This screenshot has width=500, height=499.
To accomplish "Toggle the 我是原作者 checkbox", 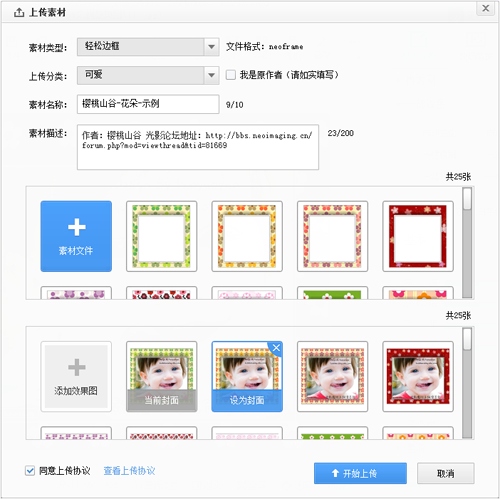I will coord(231,75).
